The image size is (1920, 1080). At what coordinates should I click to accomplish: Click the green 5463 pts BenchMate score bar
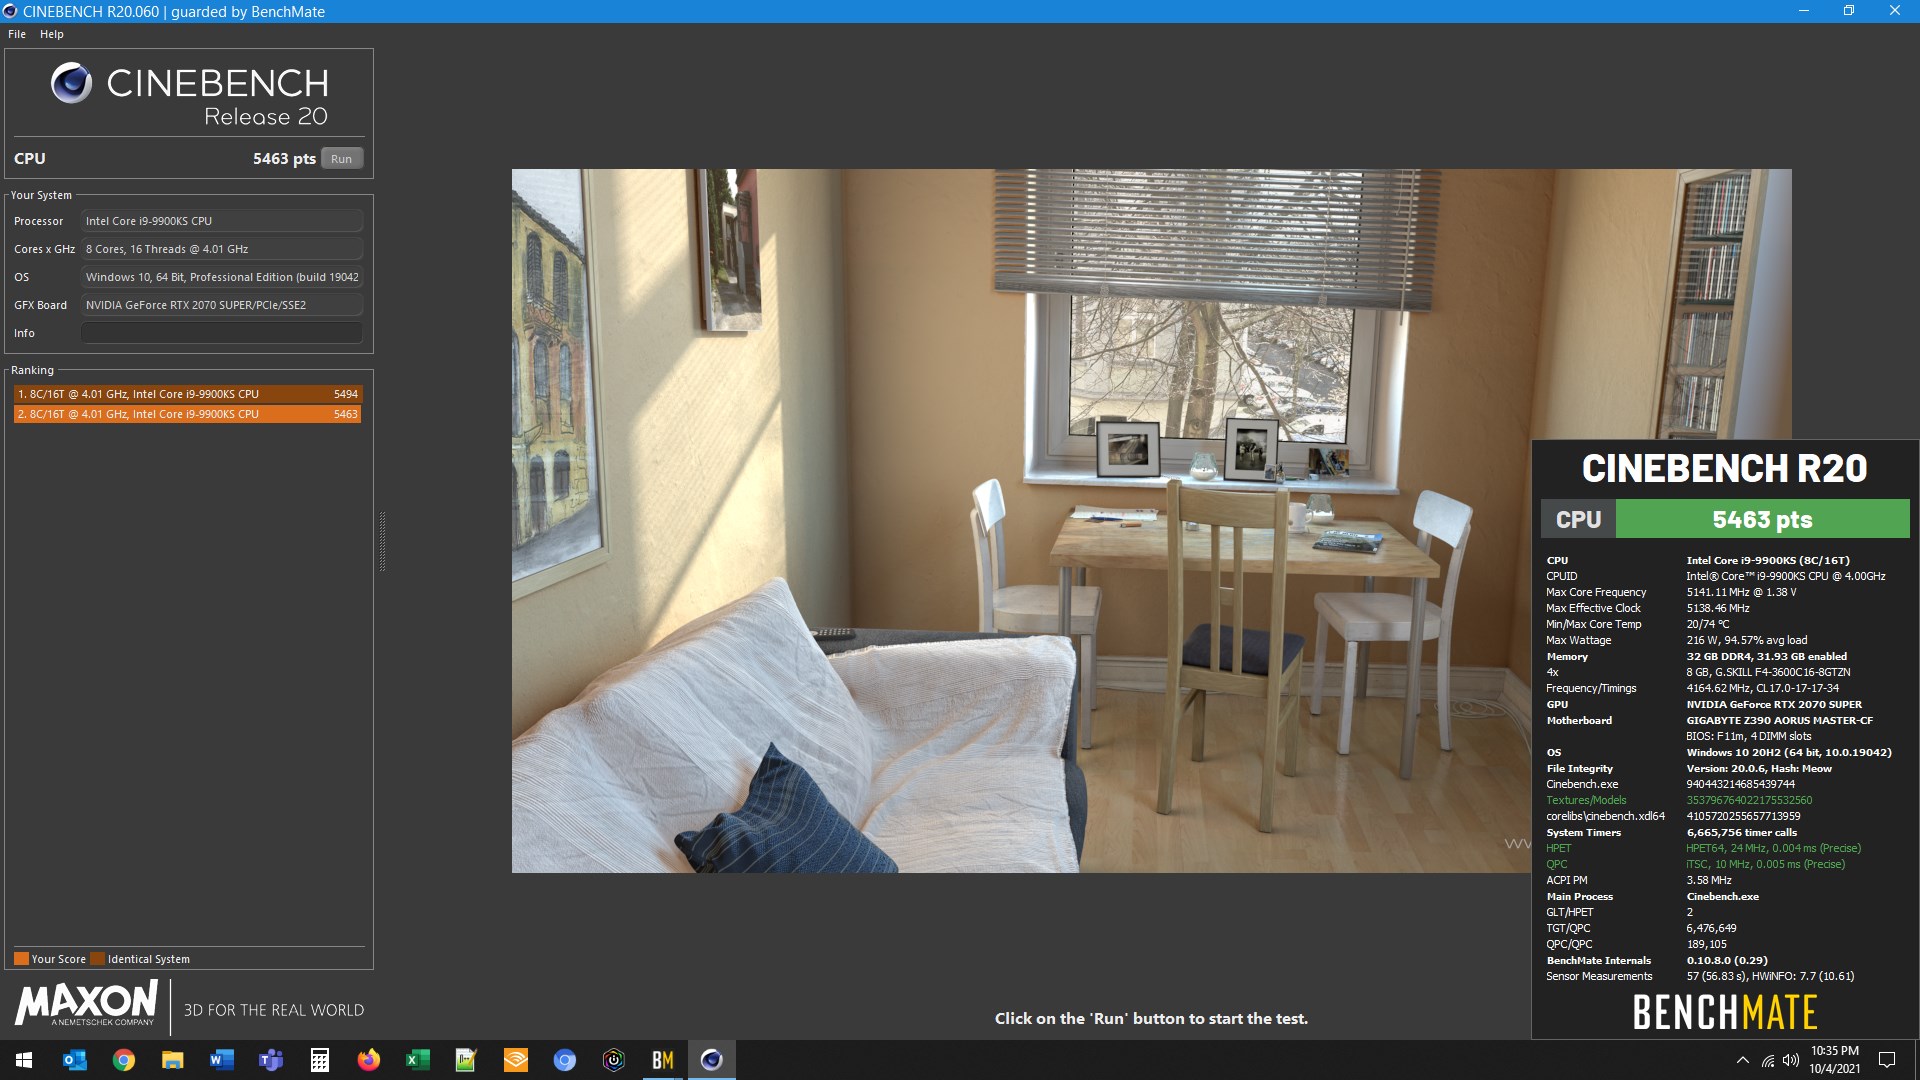point(1762,520)
